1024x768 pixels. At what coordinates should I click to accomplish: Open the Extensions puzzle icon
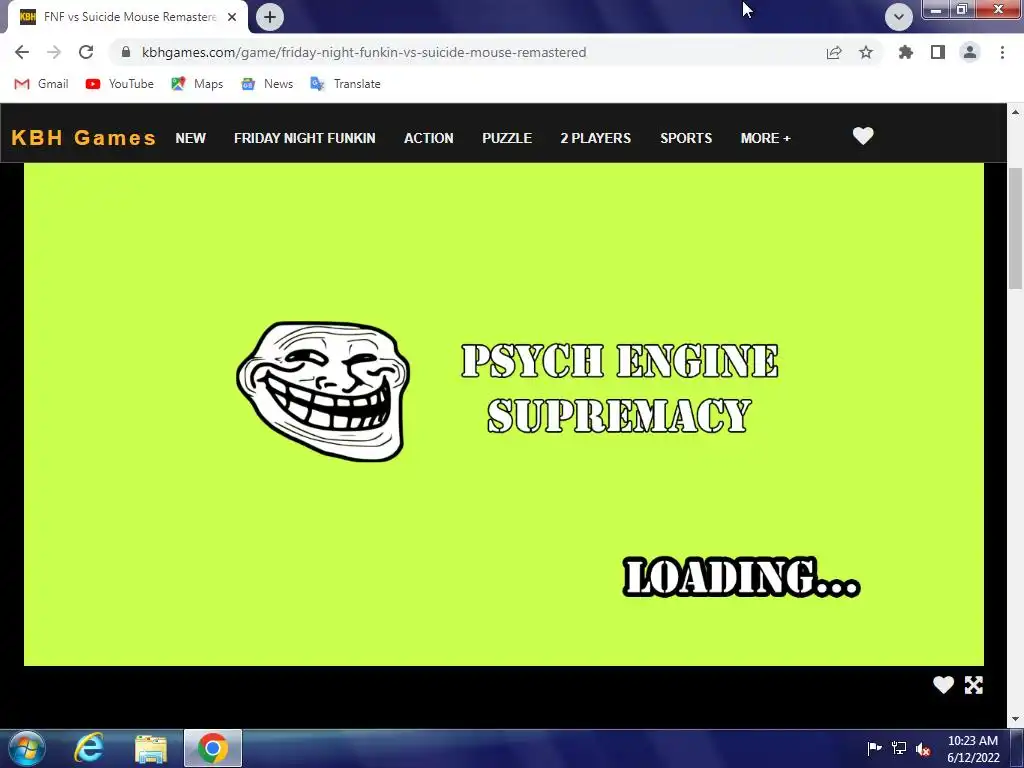pyautogui.click(x=906, y=52)
